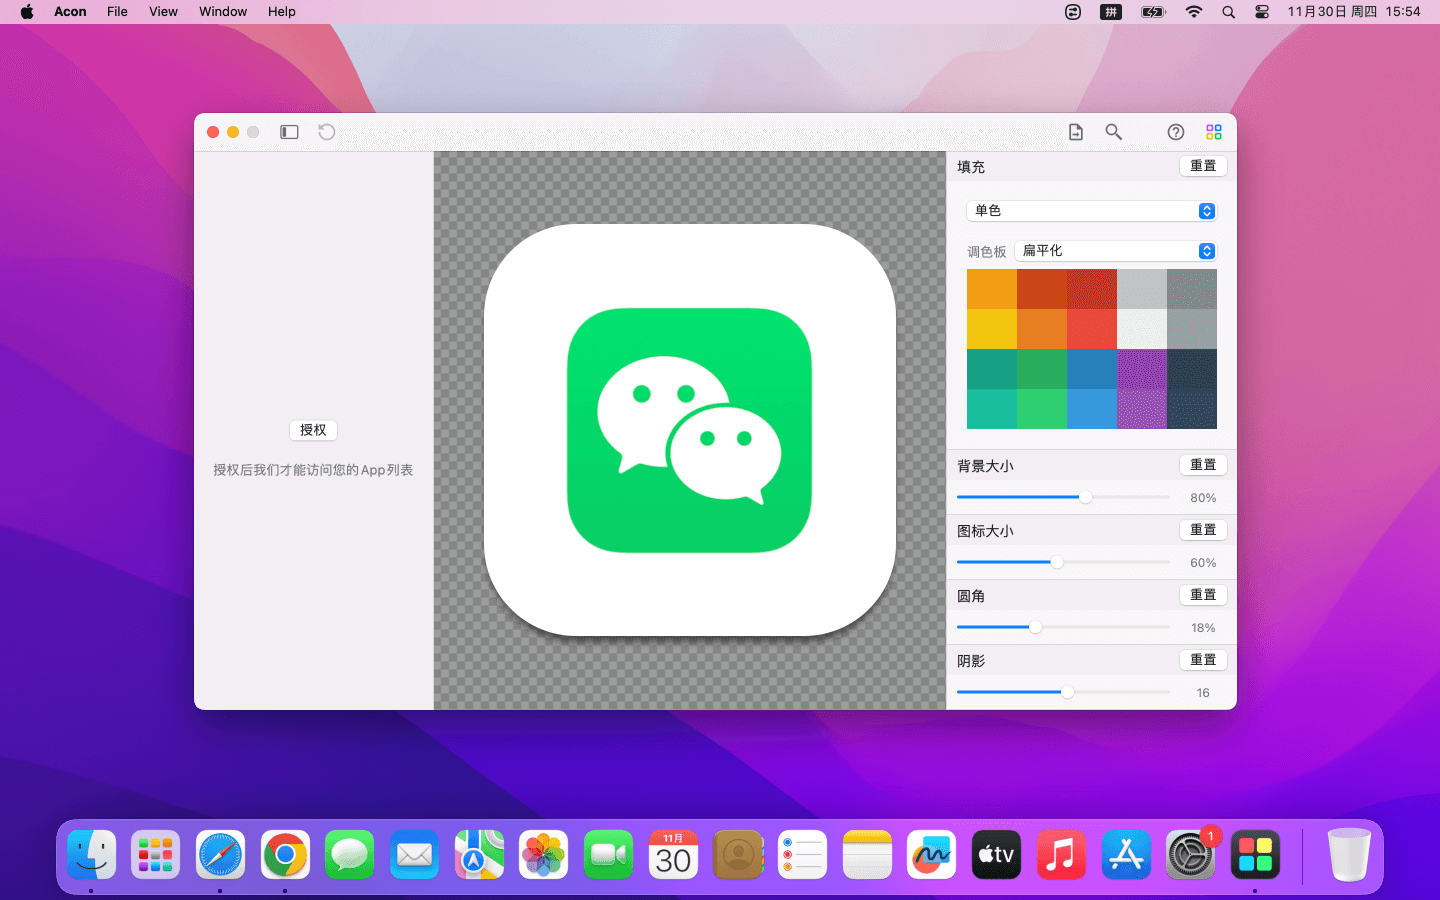This screenshot has width=1440, height=900.
Task: Open Apple TV app in Dock
Action: pos(996,855)
